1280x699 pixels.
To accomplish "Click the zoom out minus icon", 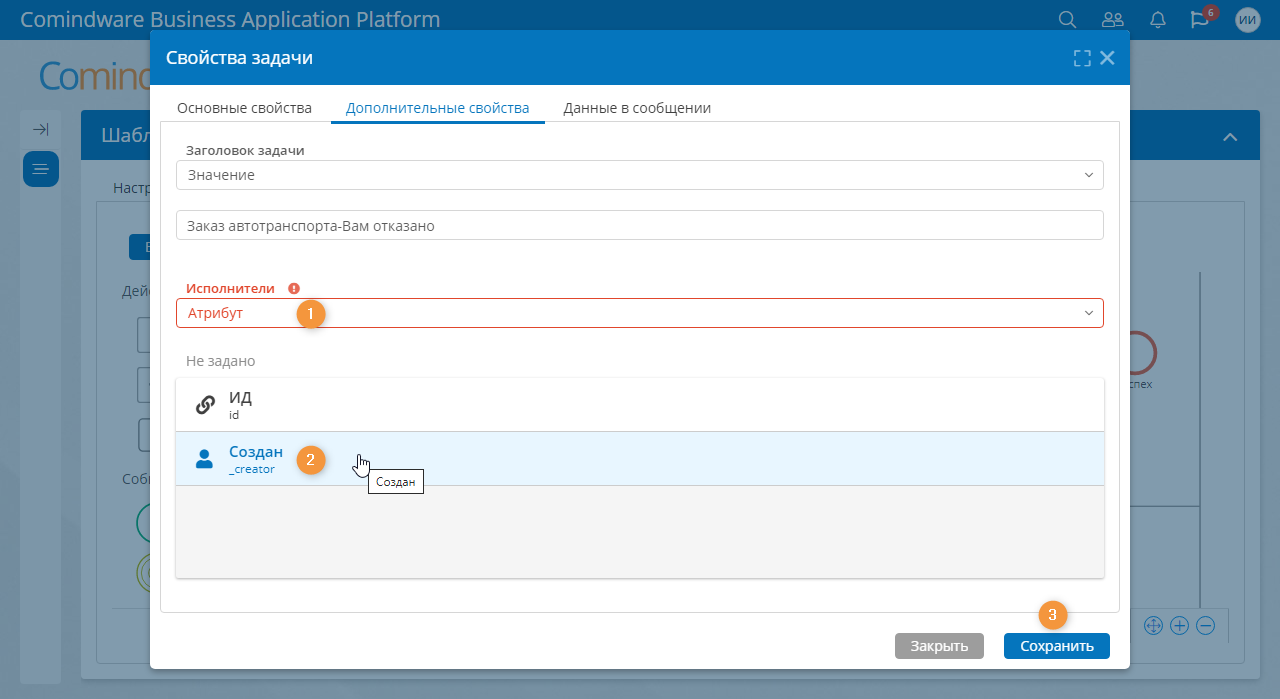I will coord(1205,626).
